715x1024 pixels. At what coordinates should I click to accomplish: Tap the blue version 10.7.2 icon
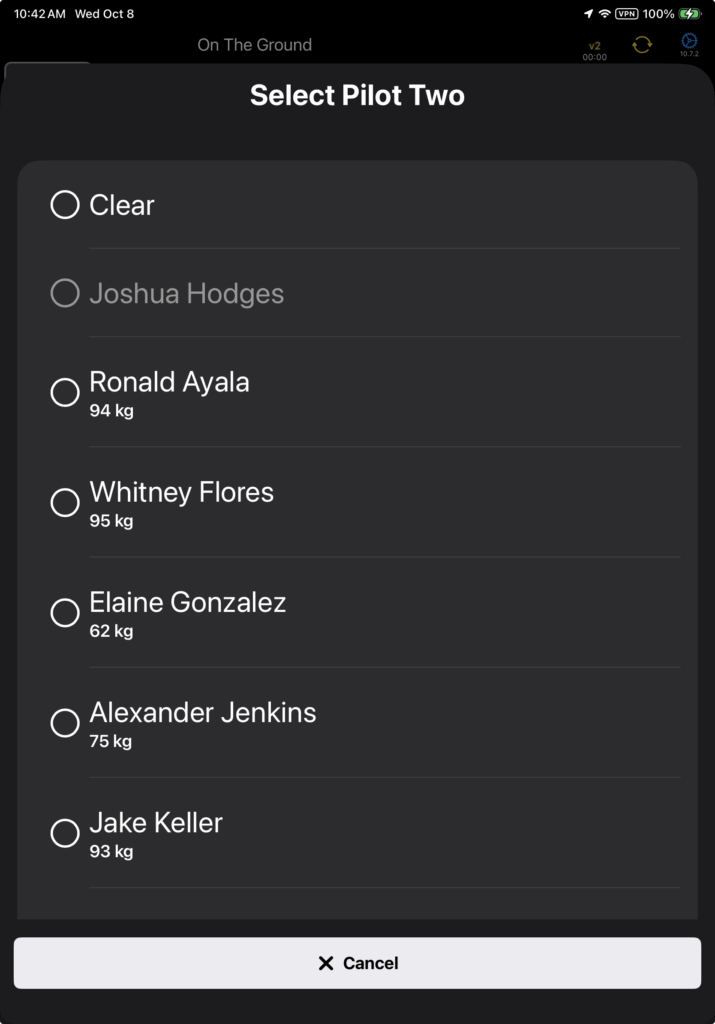[x=689, y=44]
